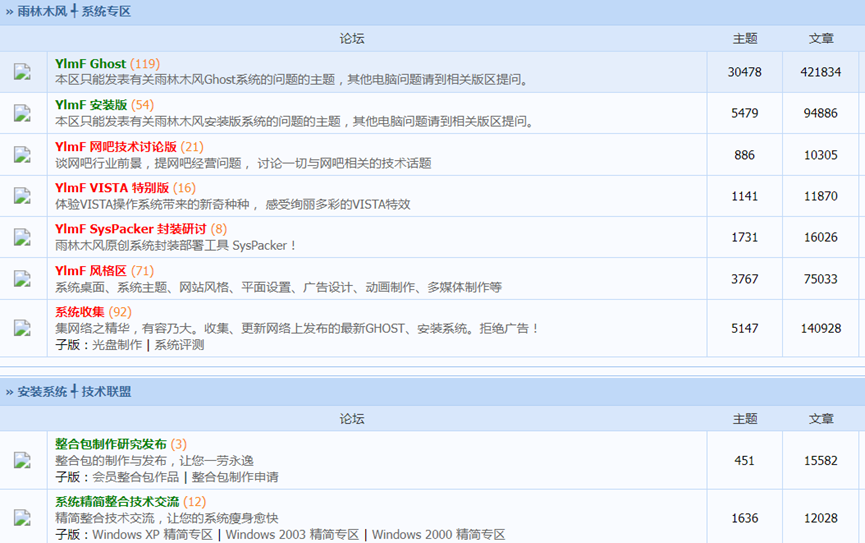
Task: Click the article count 11870
Action: [x=821, y=196]
